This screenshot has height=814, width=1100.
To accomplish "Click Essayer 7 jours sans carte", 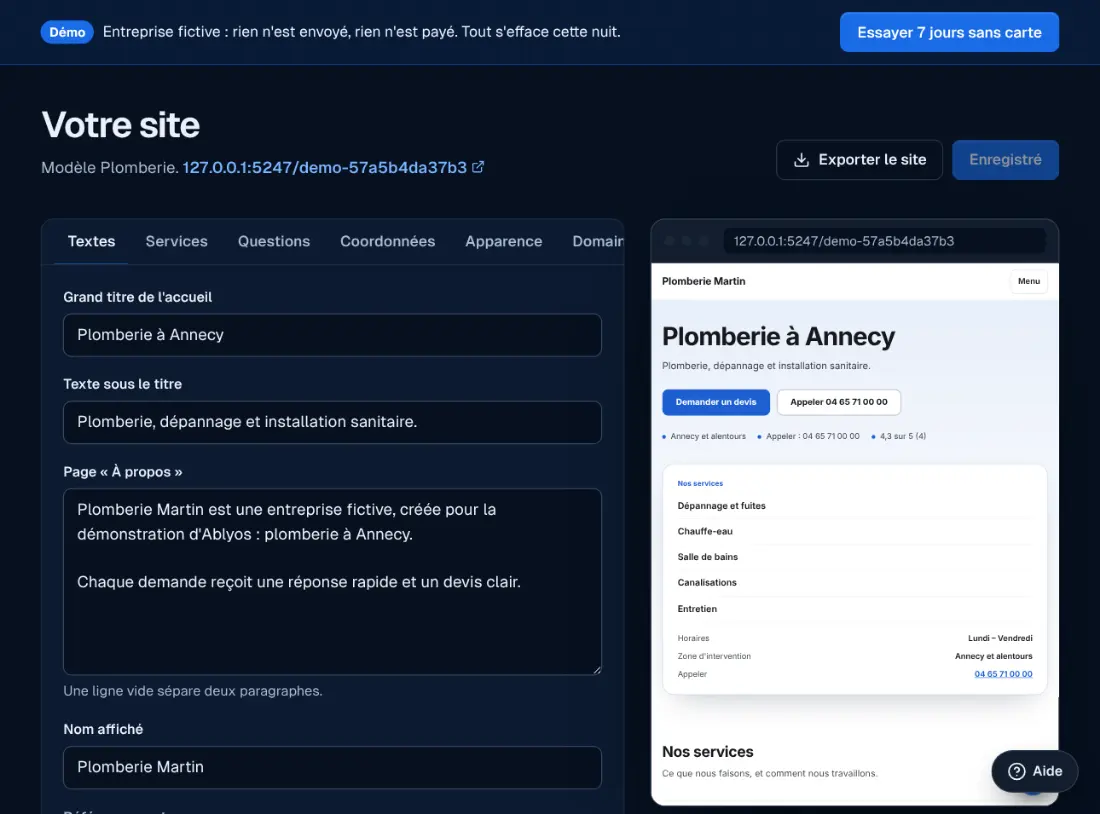I will tap(949, 32).
